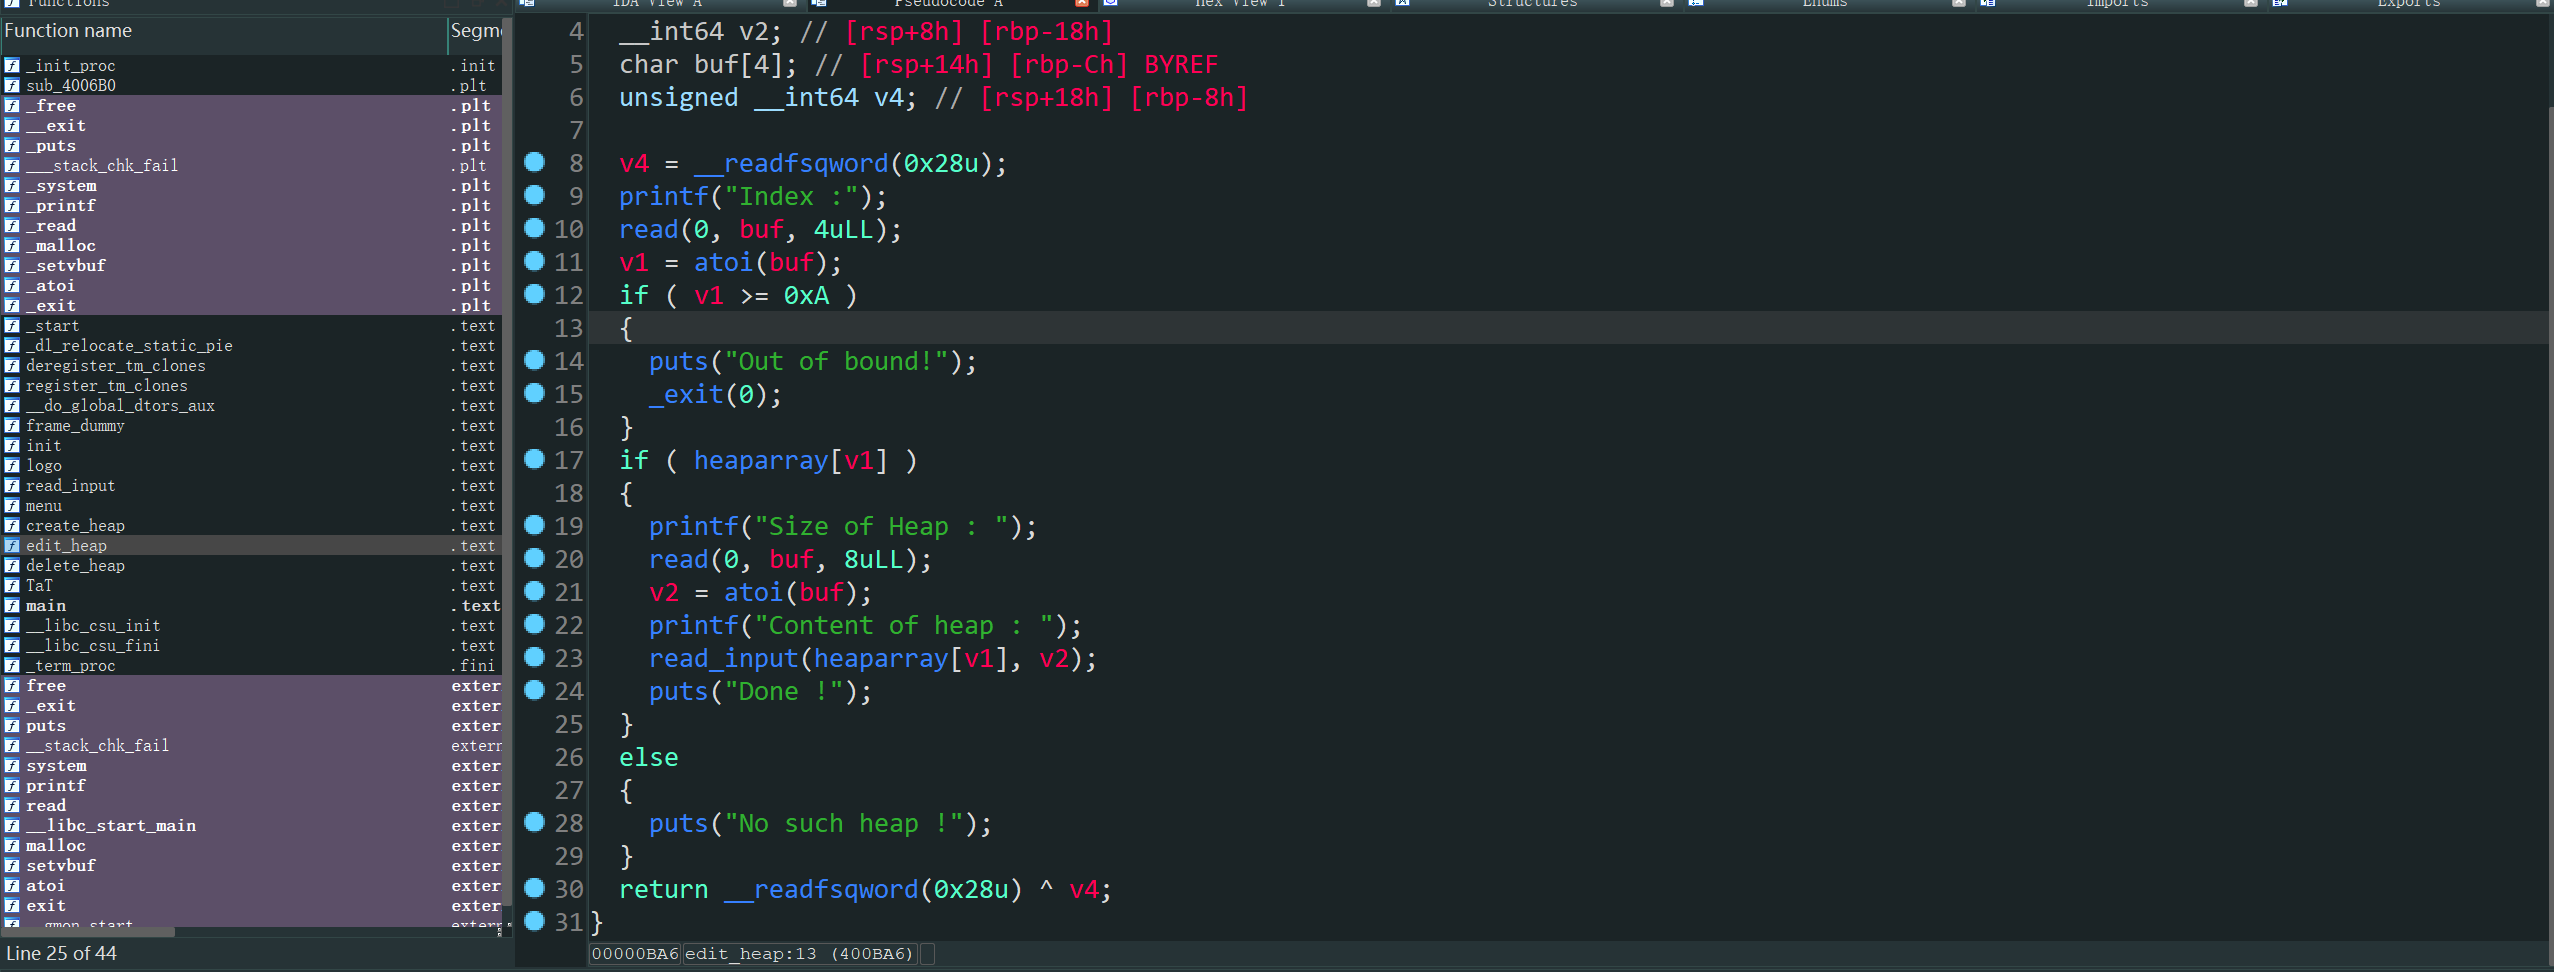Screen dimensions: 2554x972
Task: Toggle breakpoint dot on pseudocode line 28
Action: click(x=535, y=822)
